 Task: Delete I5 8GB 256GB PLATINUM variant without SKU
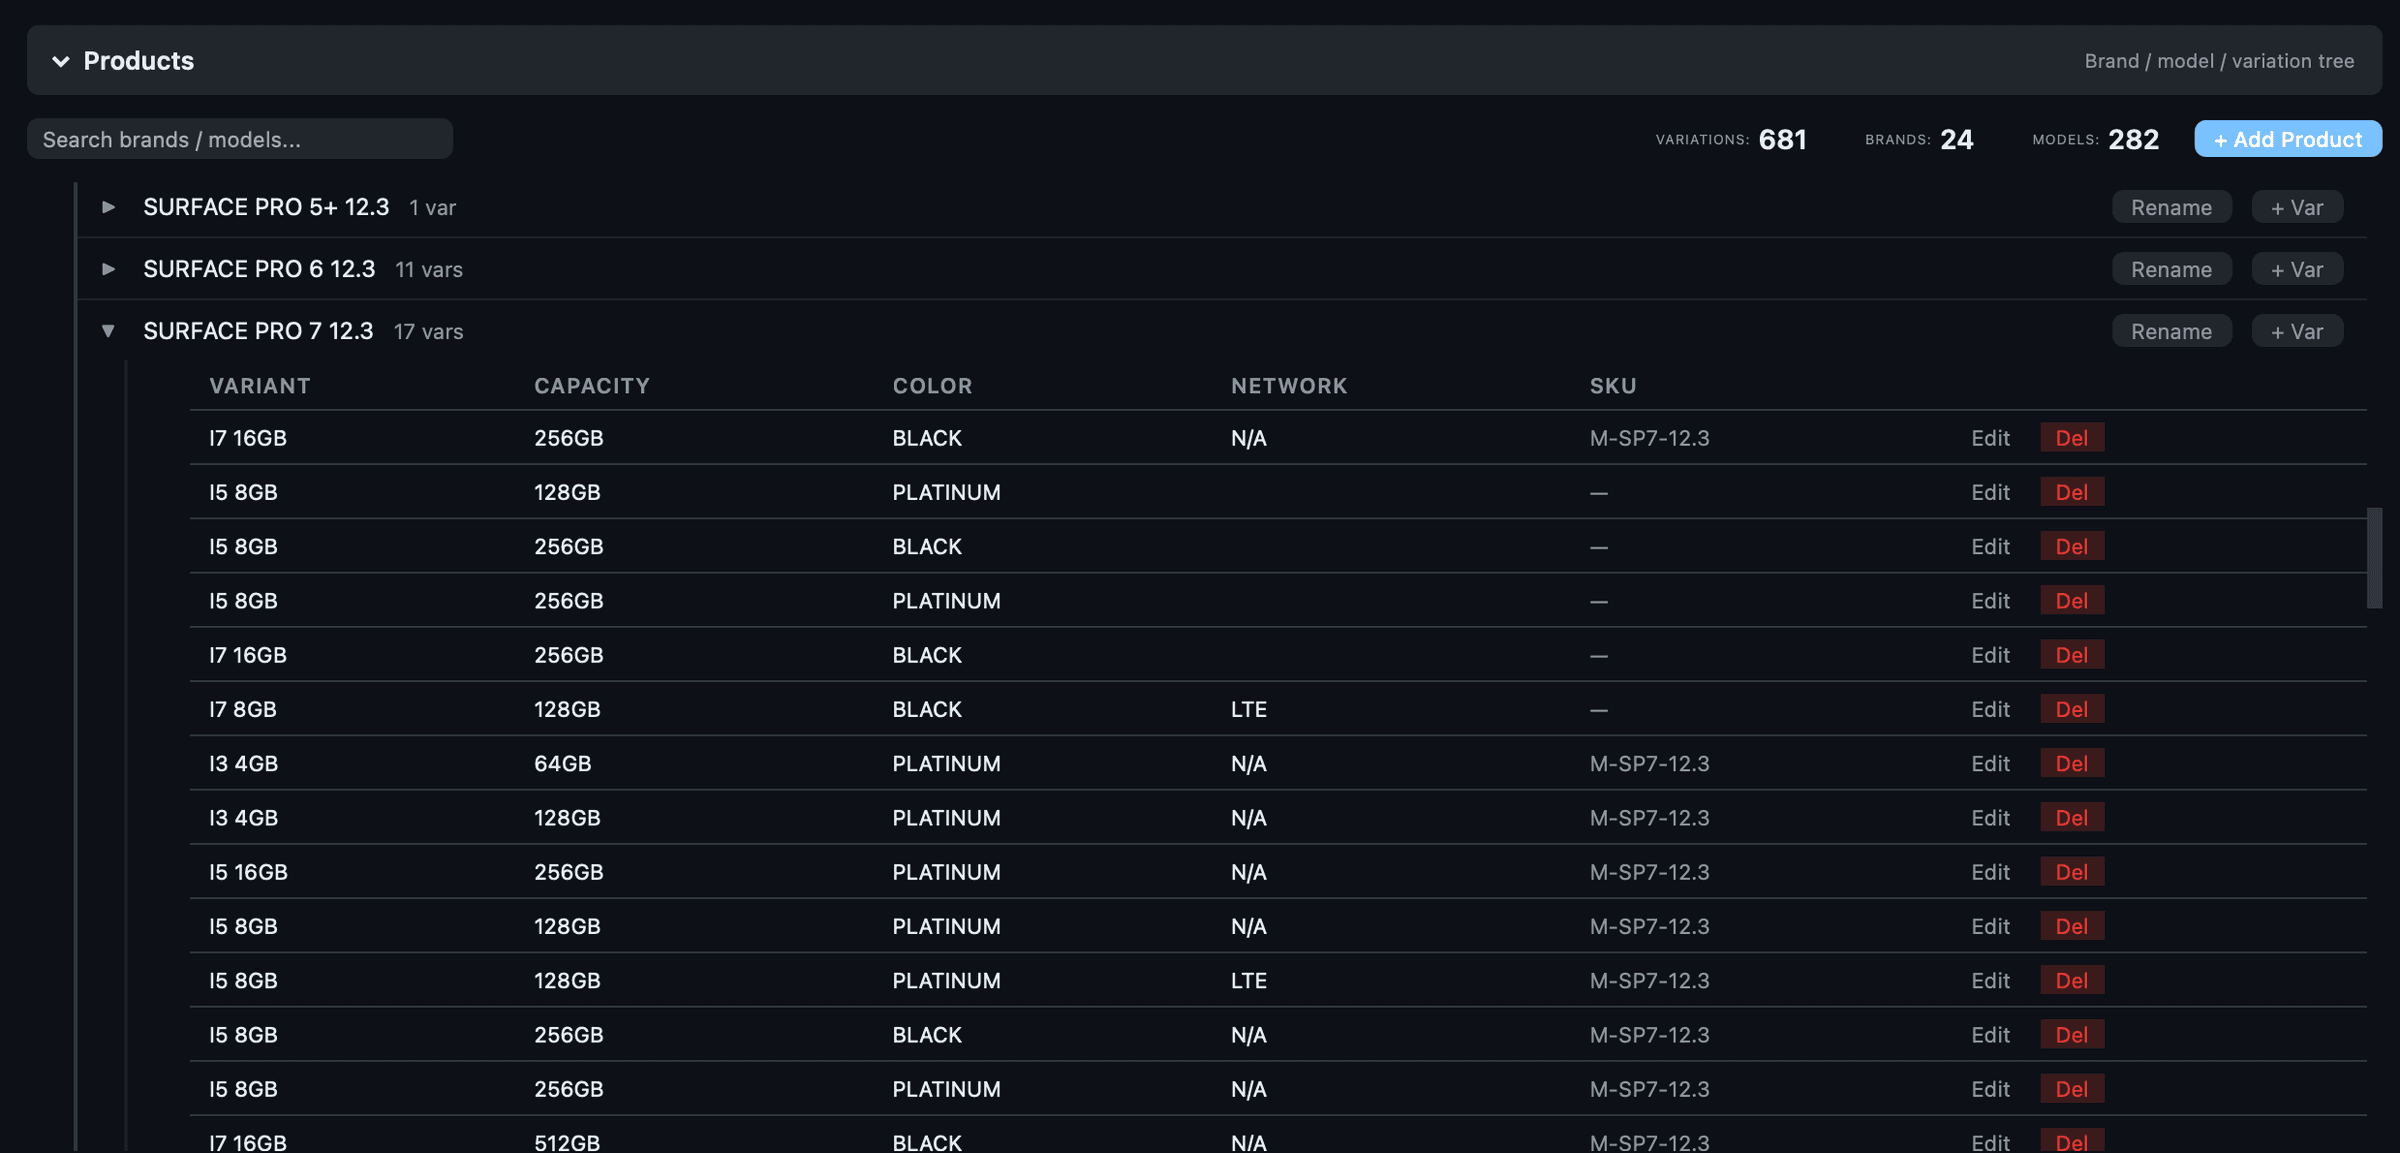coord(2072,600)
